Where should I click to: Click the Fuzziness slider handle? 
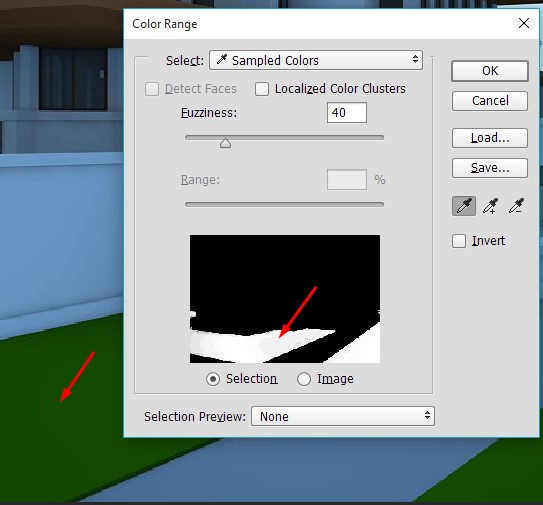(225, 143)
